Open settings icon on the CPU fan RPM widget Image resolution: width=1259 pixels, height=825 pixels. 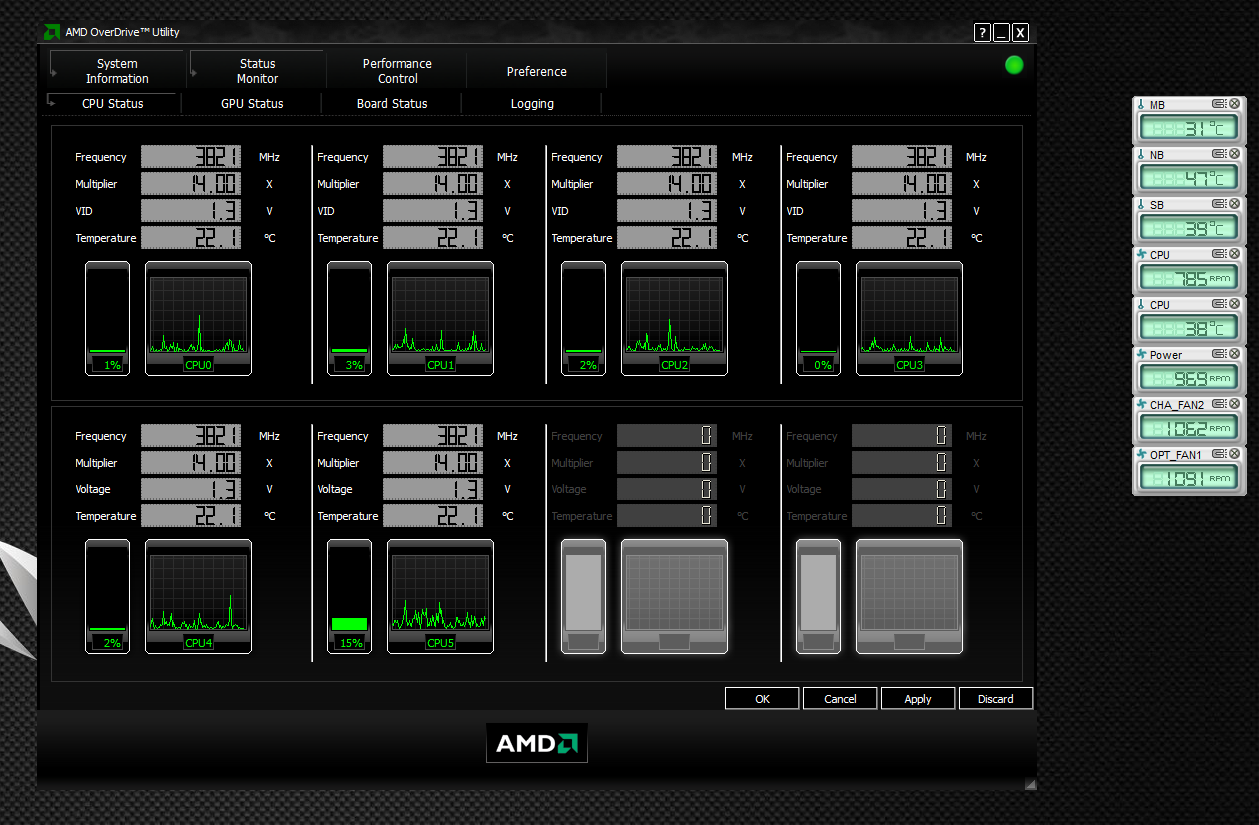[1219, 254]
